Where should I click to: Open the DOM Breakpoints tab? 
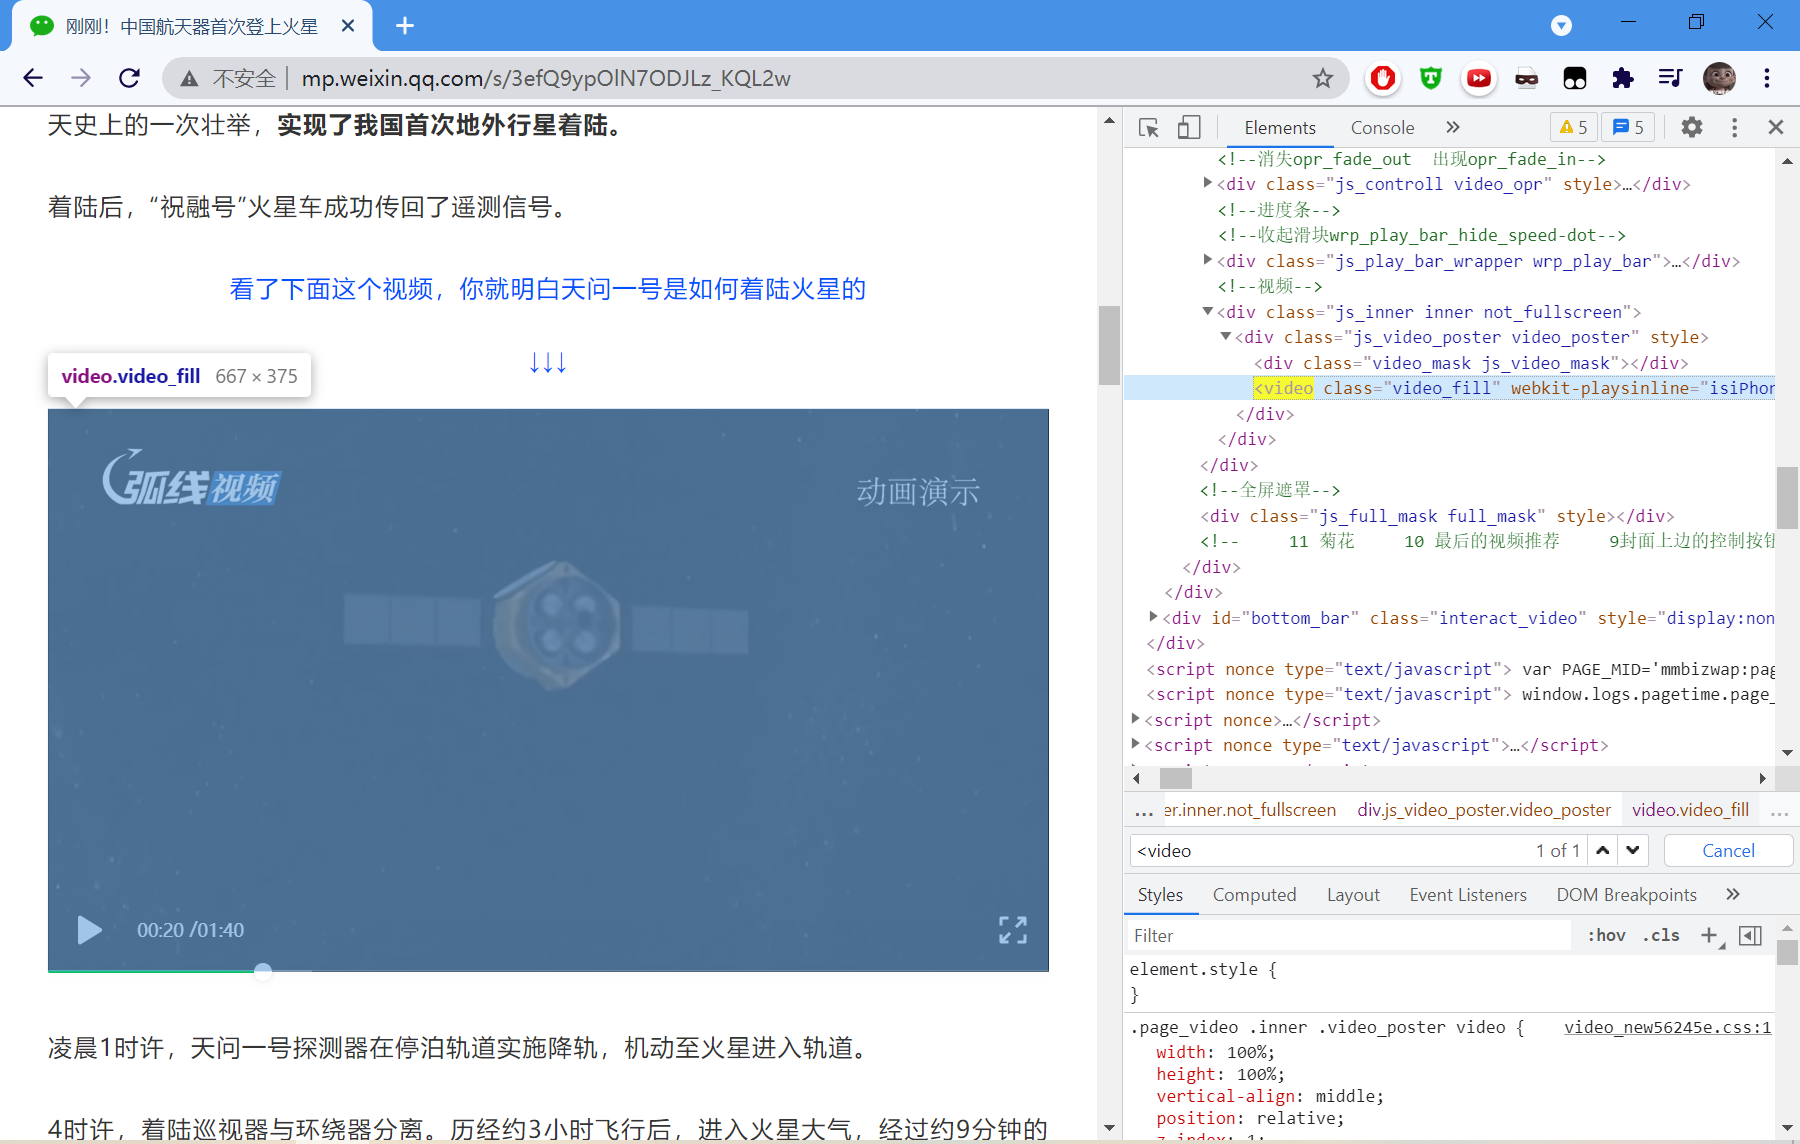(x=1626, y=895)
